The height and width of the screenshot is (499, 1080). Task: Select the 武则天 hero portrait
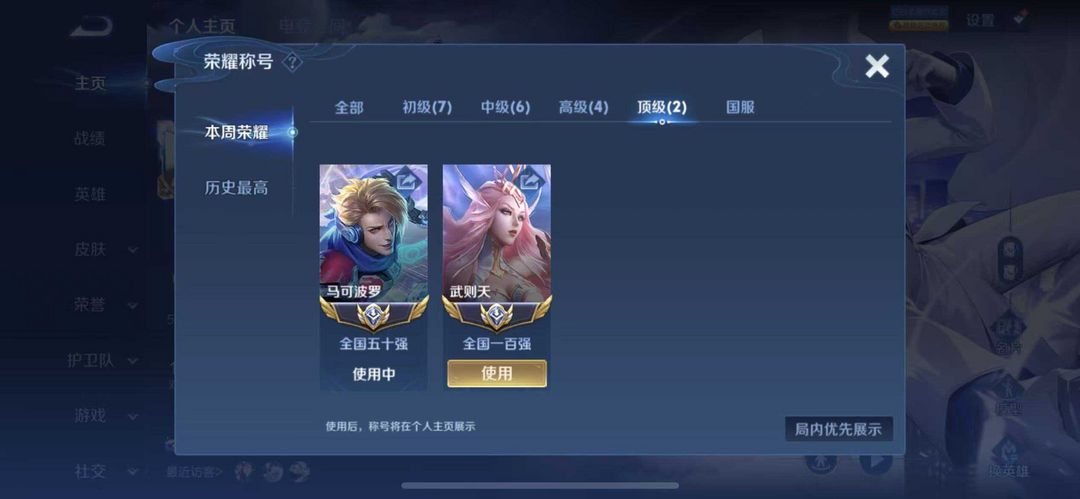pyautogui.click(x=497, y=231)
